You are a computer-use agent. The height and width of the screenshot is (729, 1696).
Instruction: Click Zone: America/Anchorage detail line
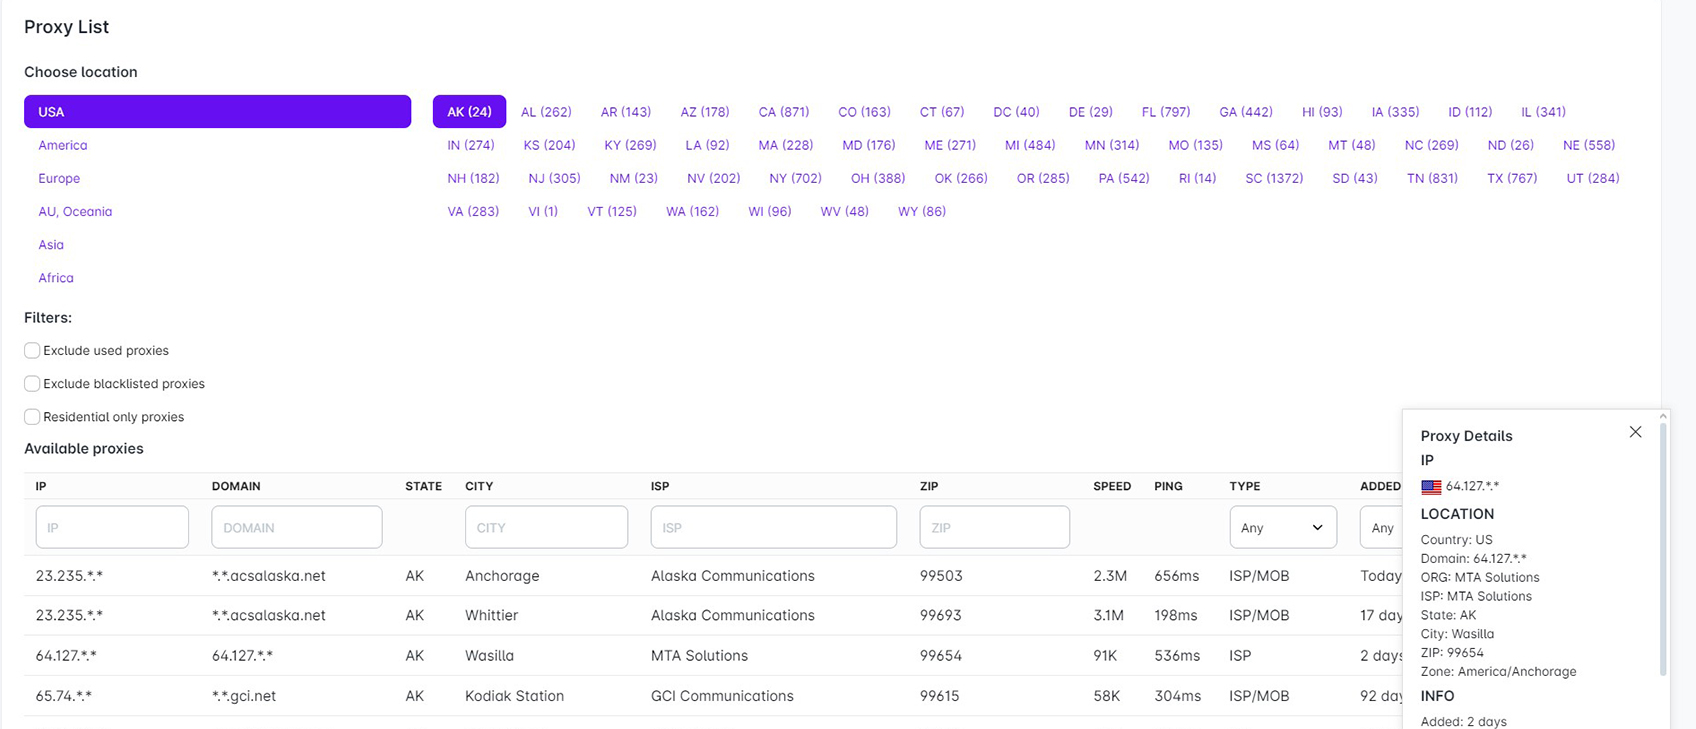[1498, 671]
